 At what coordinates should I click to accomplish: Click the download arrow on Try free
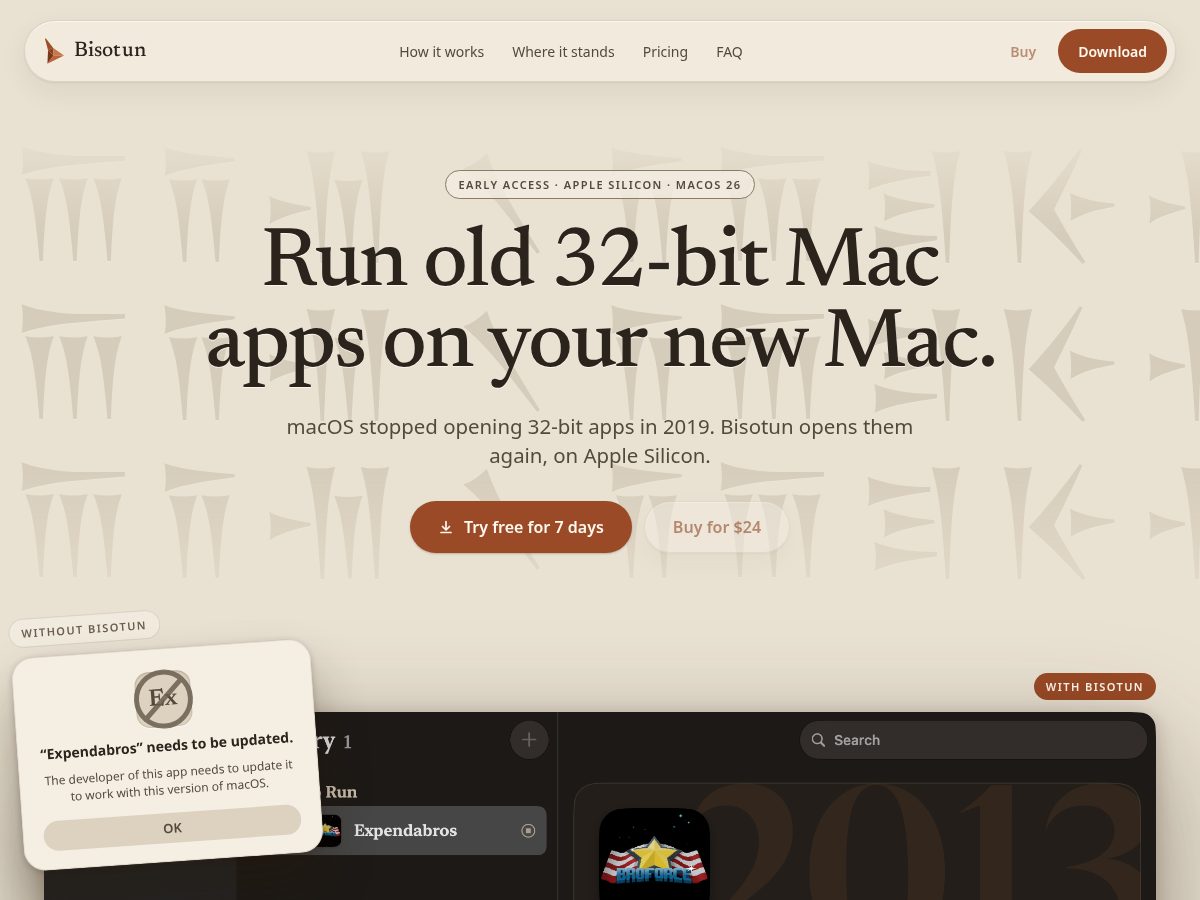[x=446, y=527]
